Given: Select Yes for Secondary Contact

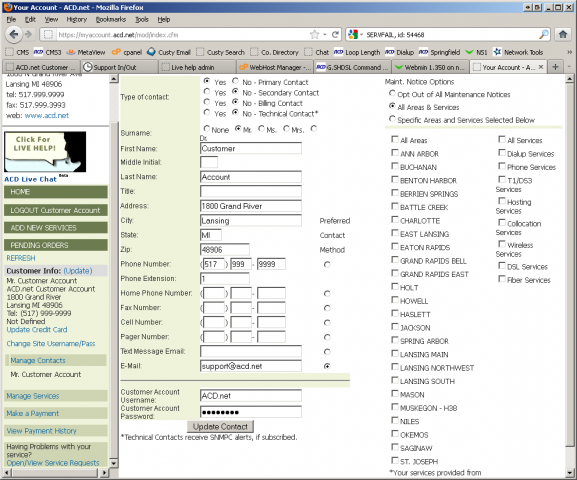Looking at the screenshot, I should click(207, 91).
